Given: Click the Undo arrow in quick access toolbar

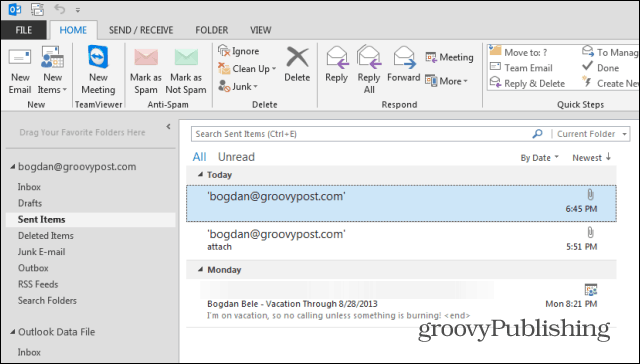Looking at the screenshot, I should tap(60, 9).
